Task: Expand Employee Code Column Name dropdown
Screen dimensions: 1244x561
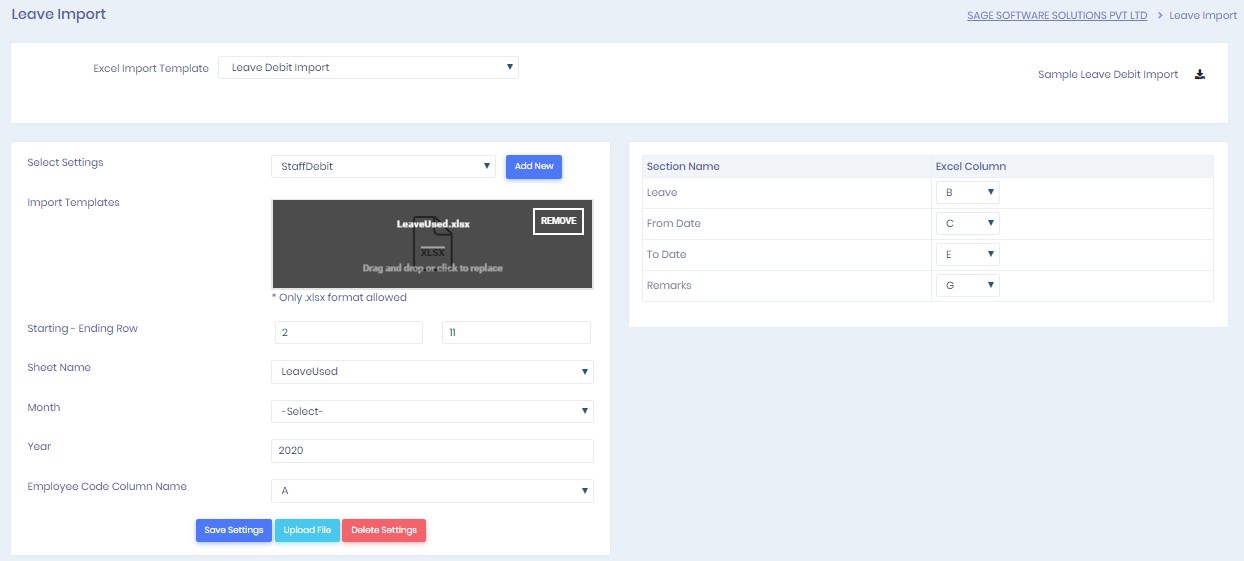Action: tap(432, 491)
